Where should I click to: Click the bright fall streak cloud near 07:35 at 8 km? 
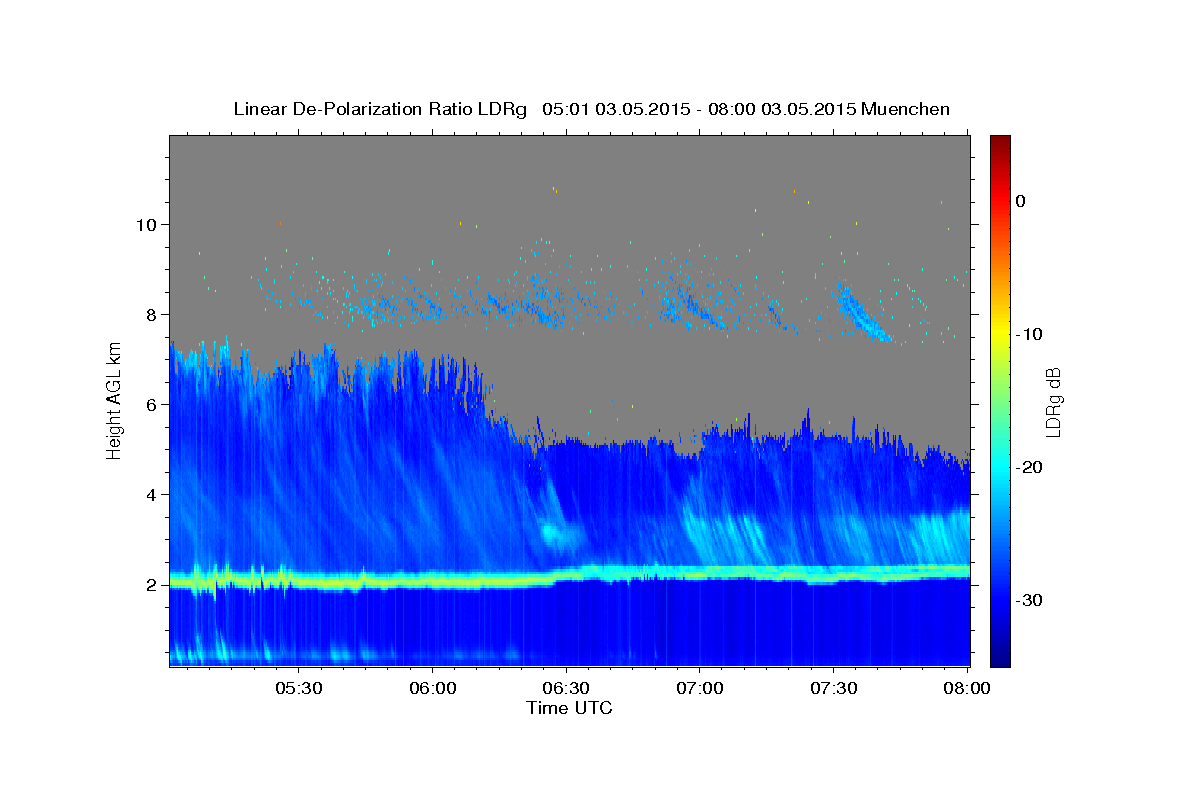coord(864,314)
